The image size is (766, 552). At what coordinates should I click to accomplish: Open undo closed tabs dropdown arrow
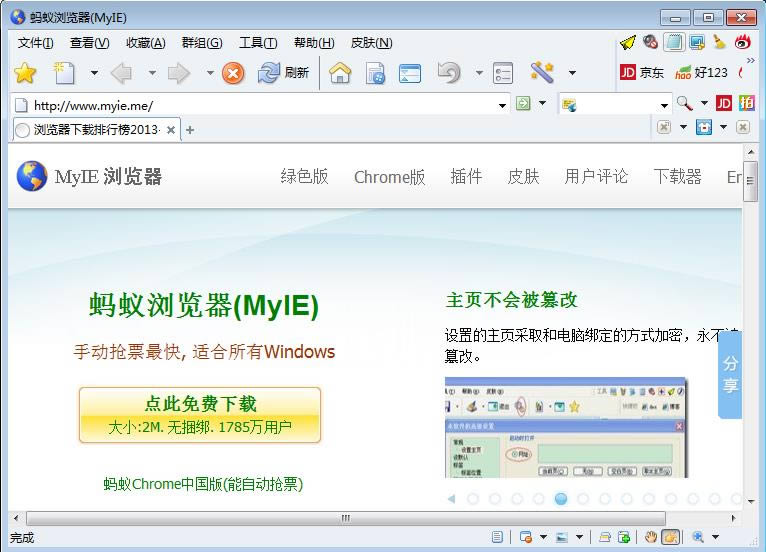479,73
